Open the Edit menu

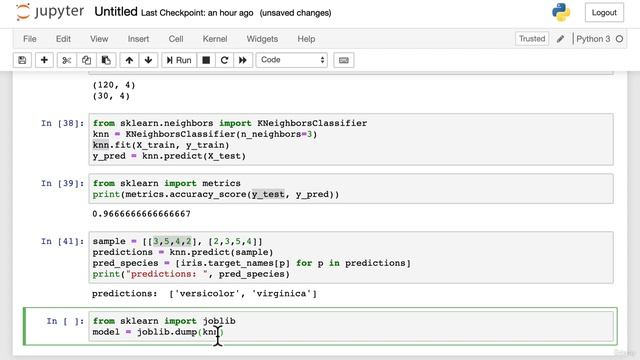(x=63, y=39)
